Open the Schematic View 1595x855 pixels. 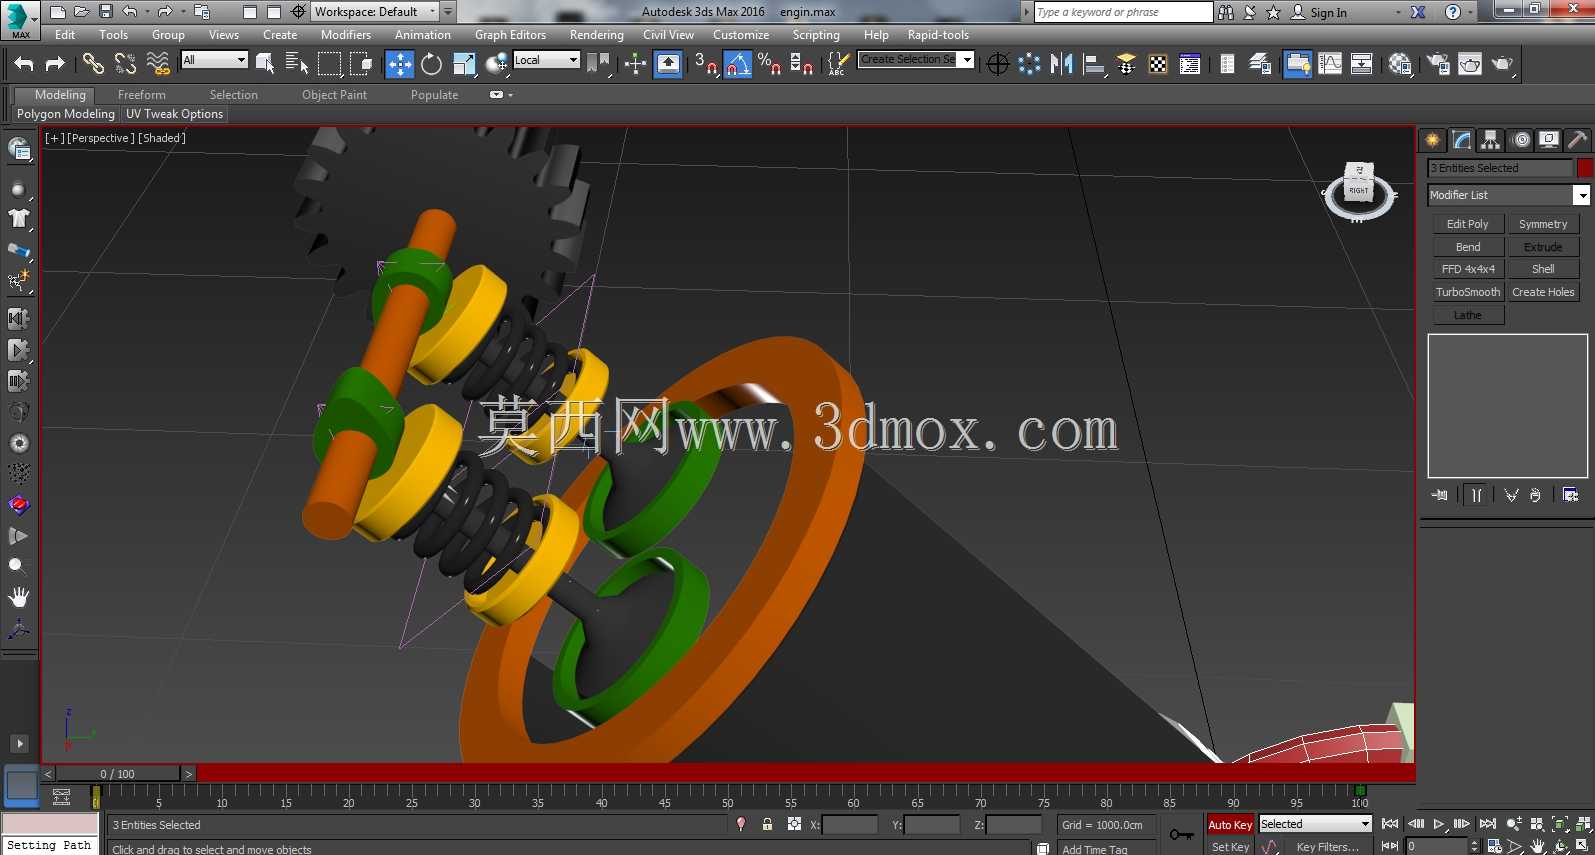click(1361, 64)
